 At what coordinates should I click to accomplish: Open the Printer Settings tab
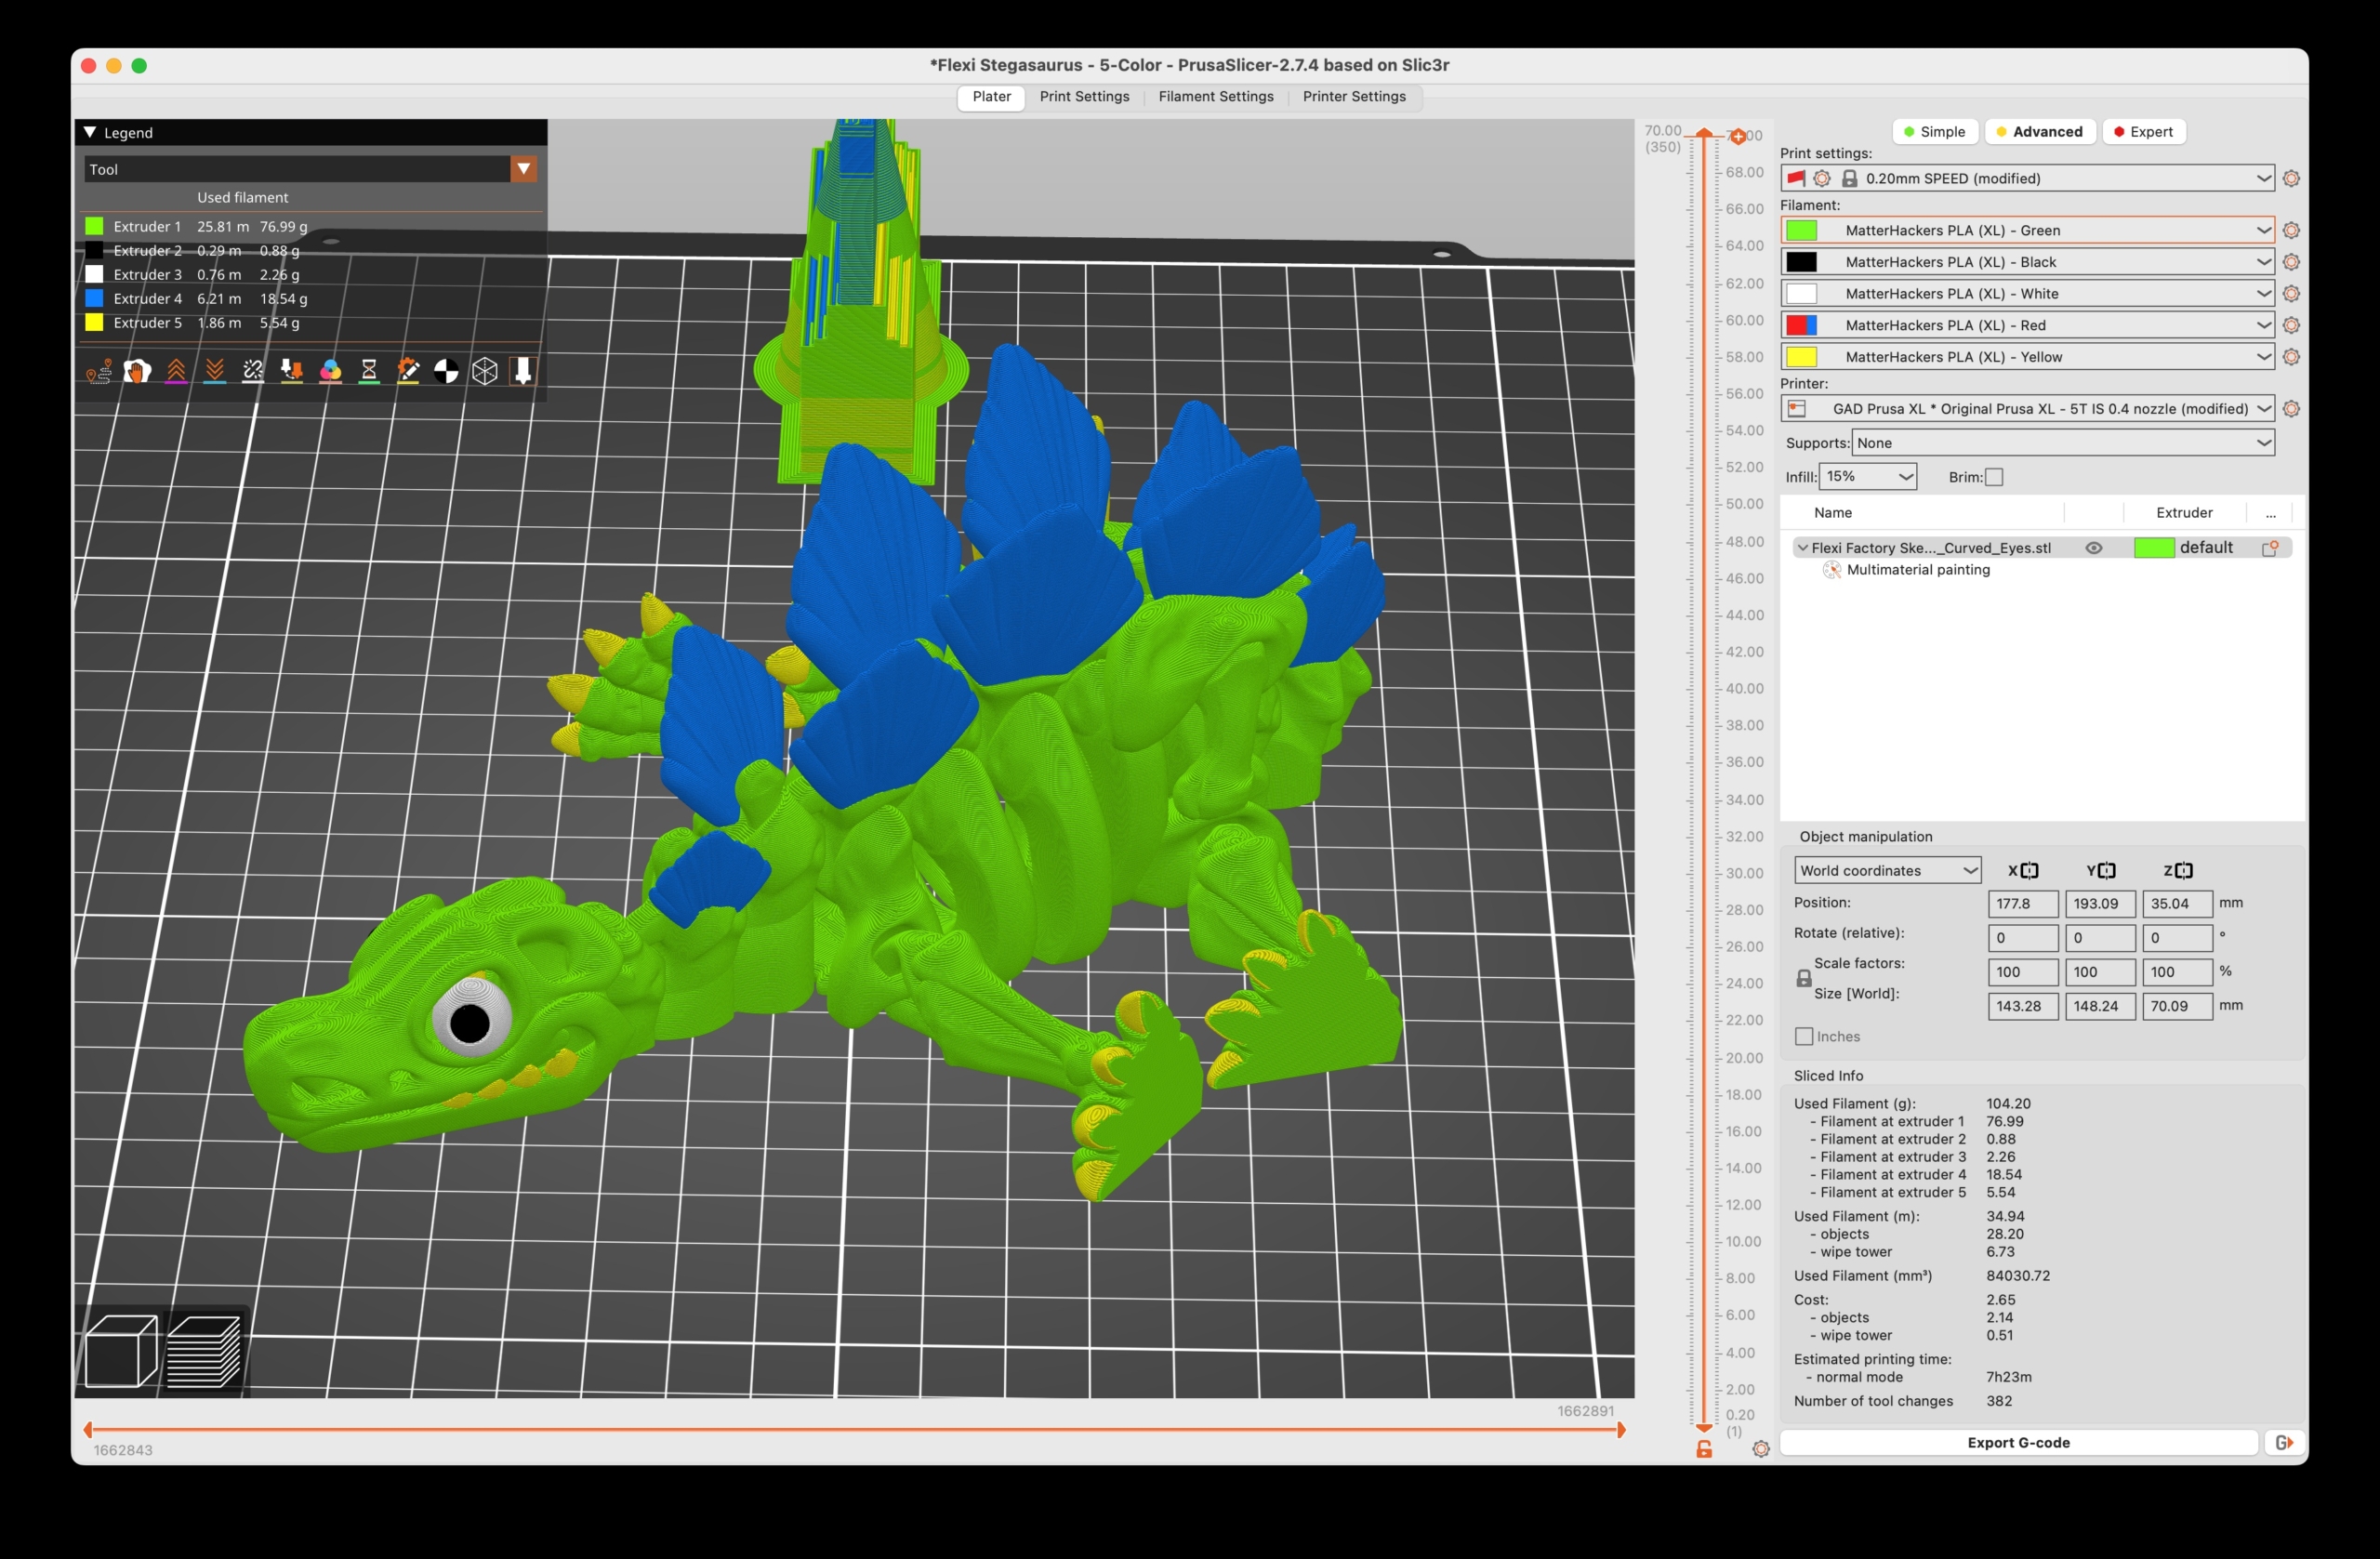click(1353, 97)
